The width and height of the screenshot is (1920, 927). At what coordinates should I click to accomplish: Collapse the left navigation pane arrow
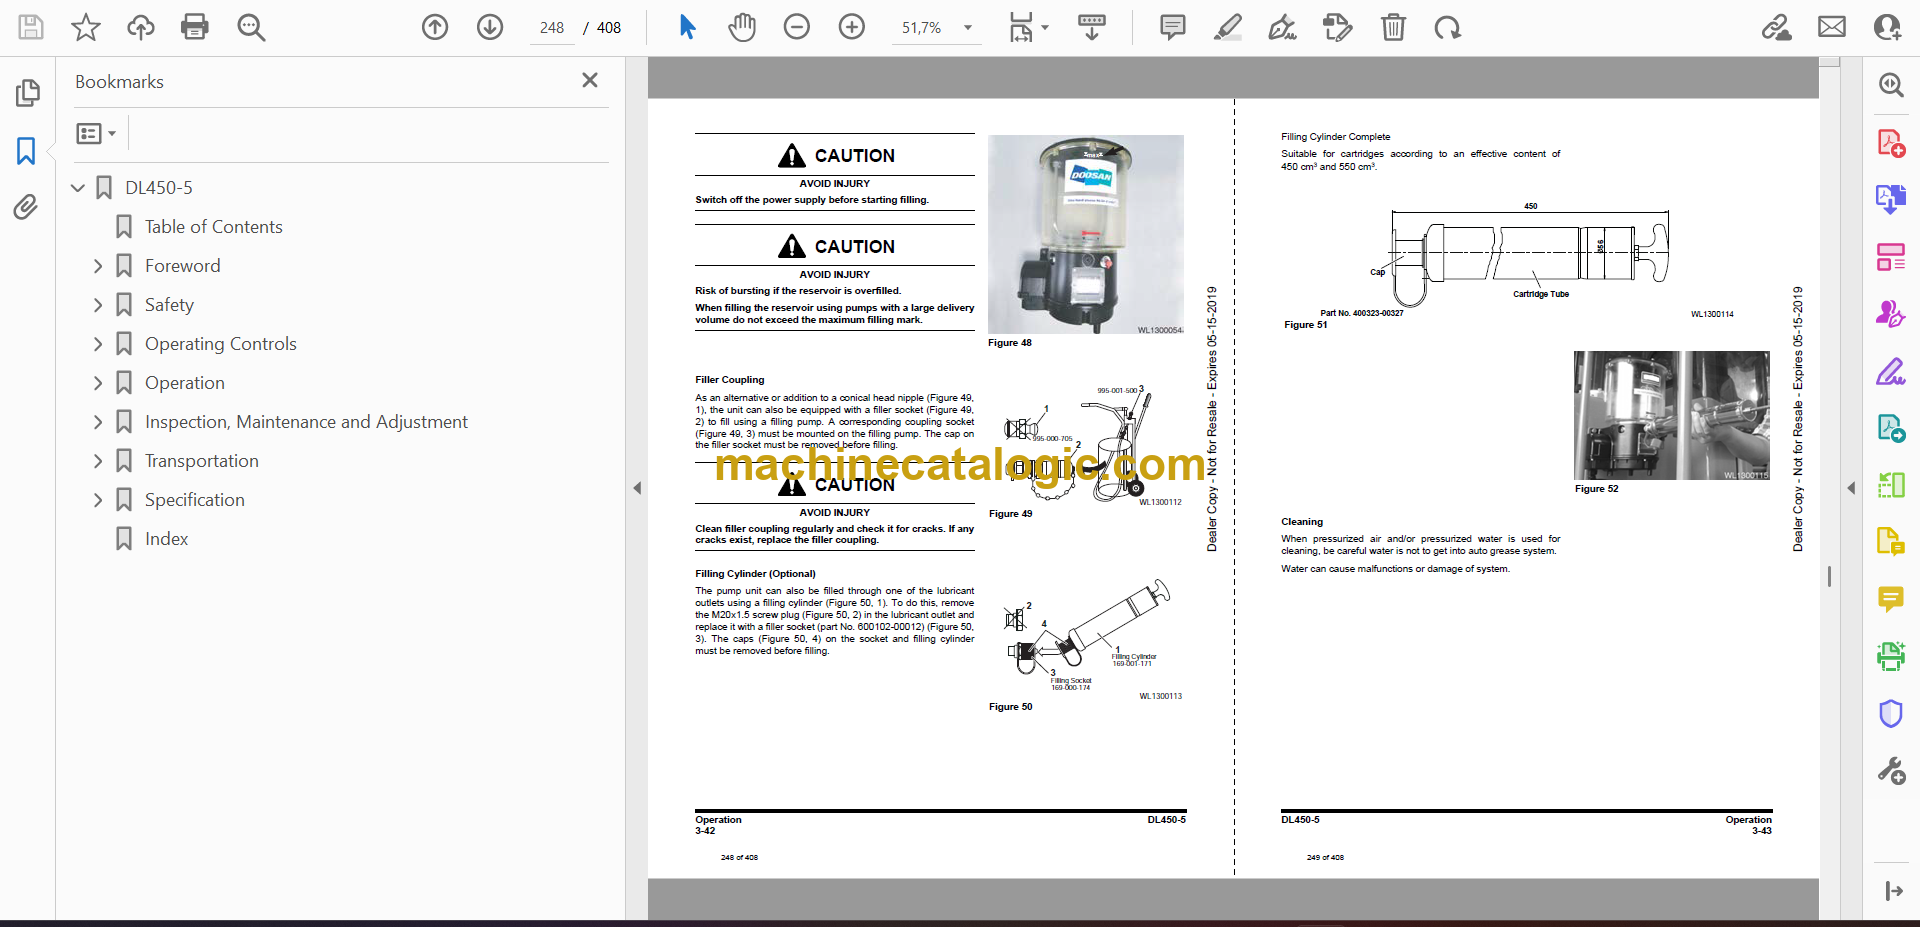pos(637,488)
